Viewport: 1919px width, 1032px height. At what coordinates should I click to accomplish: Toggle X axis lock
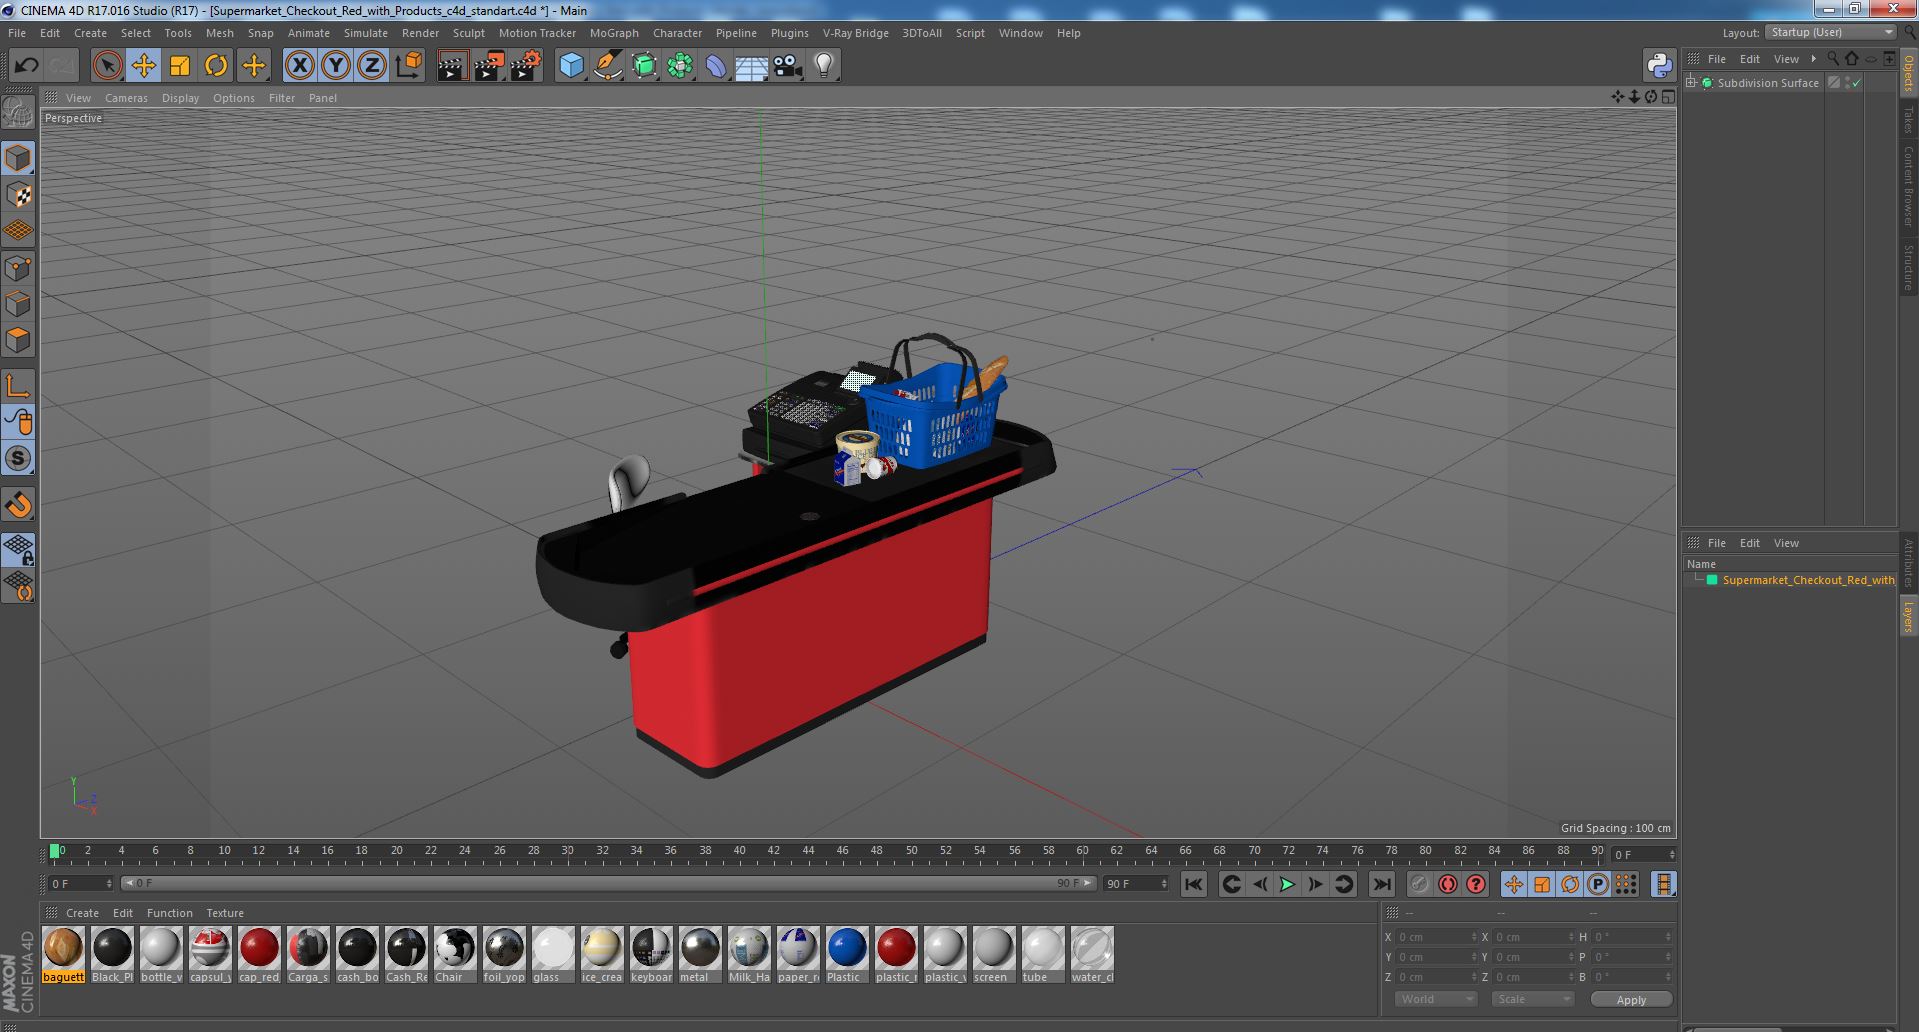299,66
